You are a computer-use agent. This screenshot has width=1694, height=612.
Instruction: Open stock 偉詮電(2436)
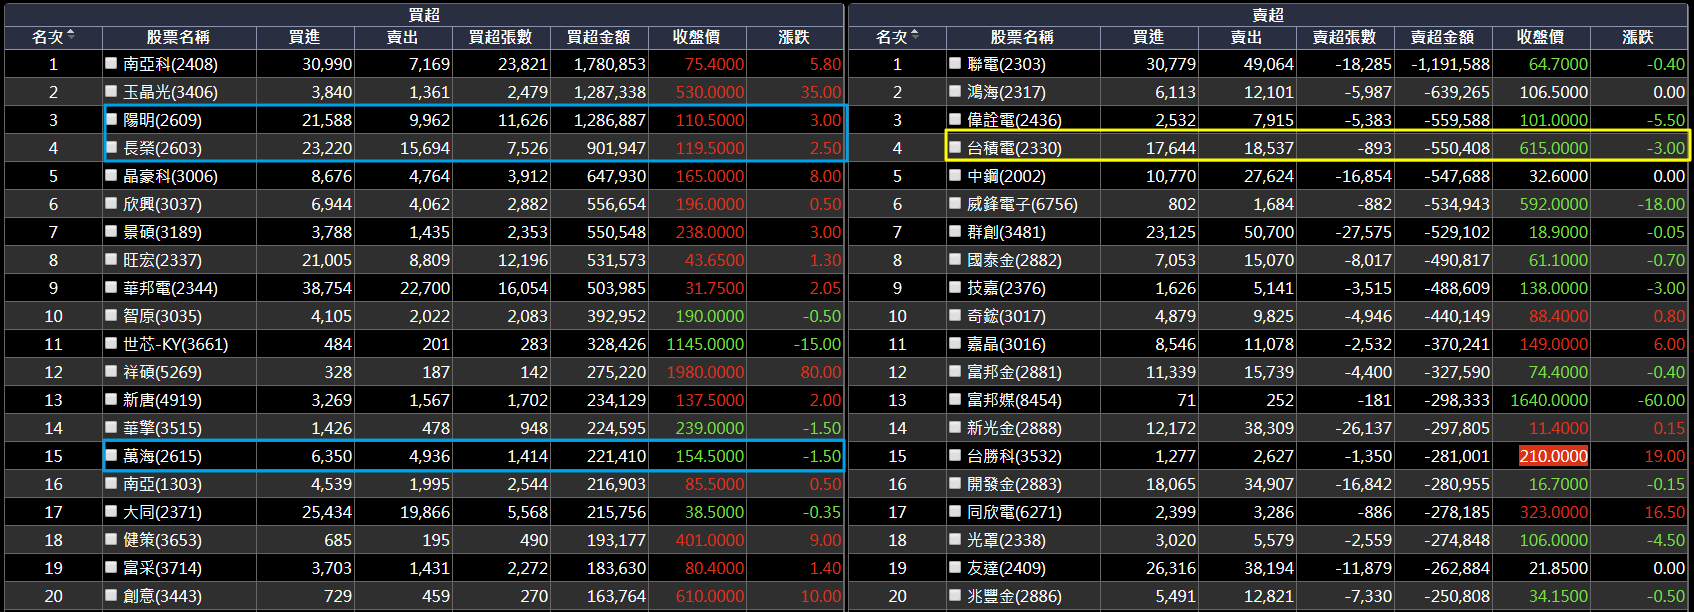[1014, 120]
